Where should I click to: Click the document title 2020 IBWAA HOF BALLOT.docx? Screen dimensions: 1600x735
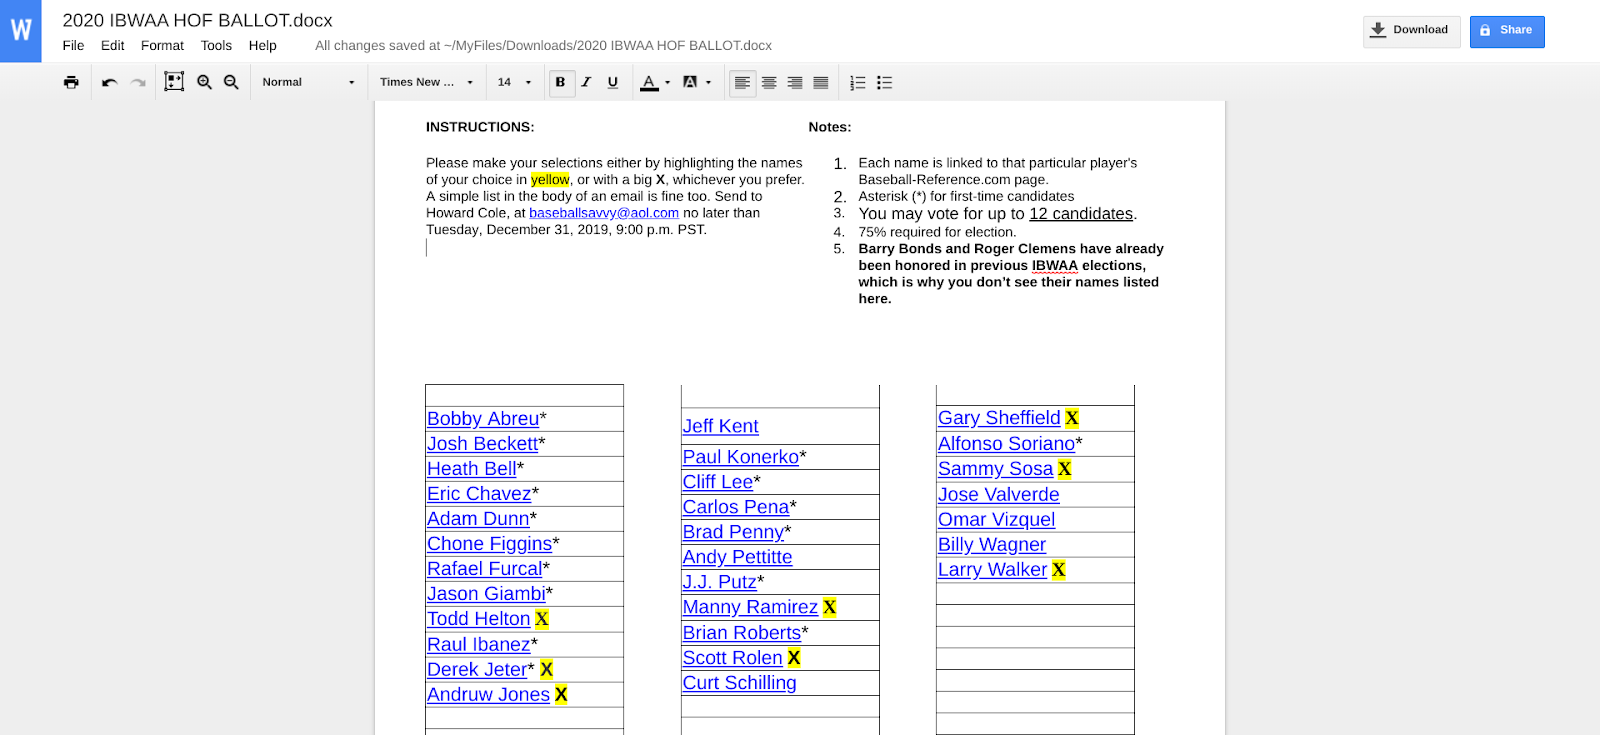[x=197, y=20]
